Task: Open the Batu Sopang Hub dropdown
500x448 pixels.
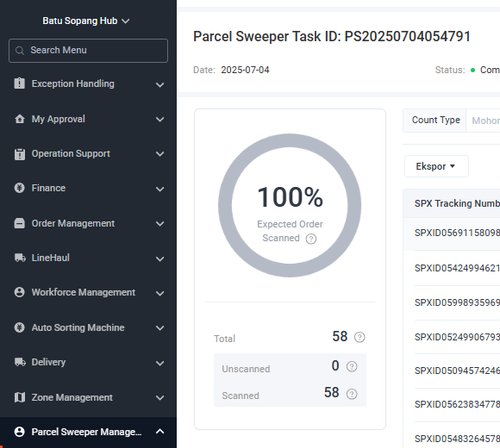Action: [x=86, y=21]
